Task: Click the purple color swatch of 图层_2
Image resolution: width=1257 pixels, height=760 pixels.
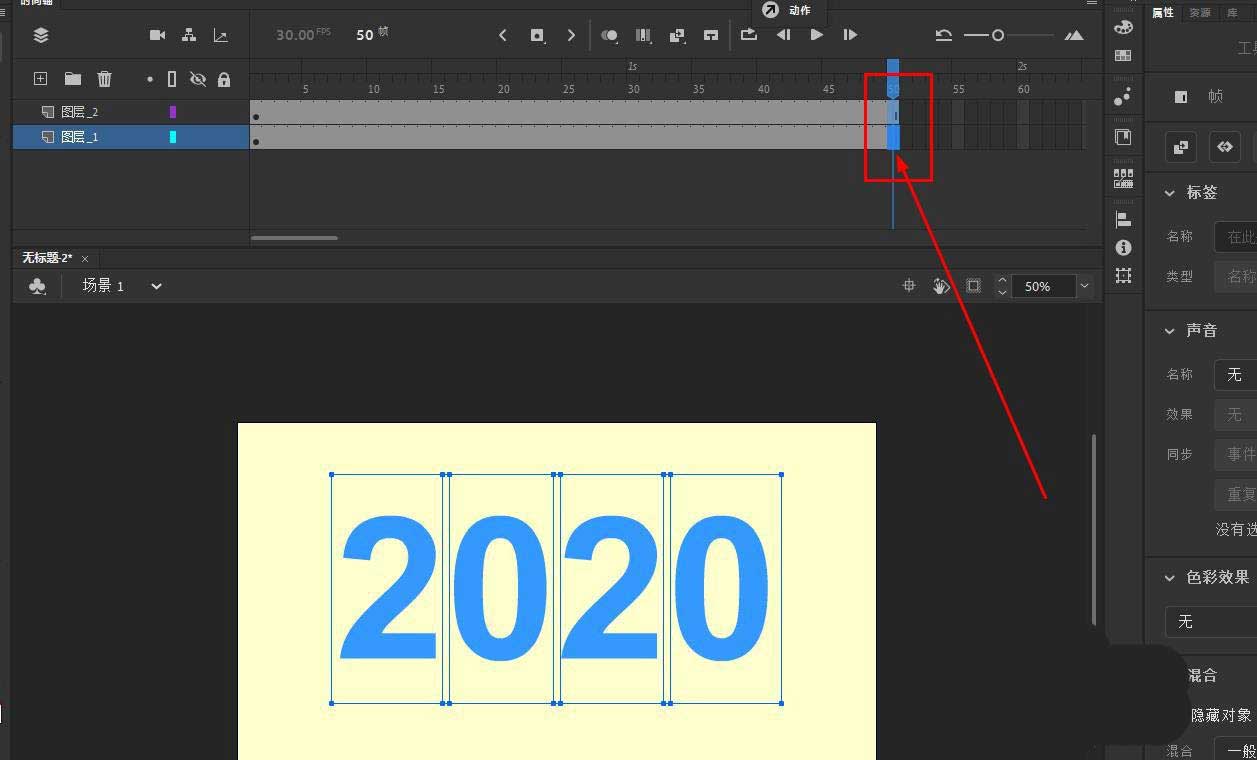Action: point(174,111)
